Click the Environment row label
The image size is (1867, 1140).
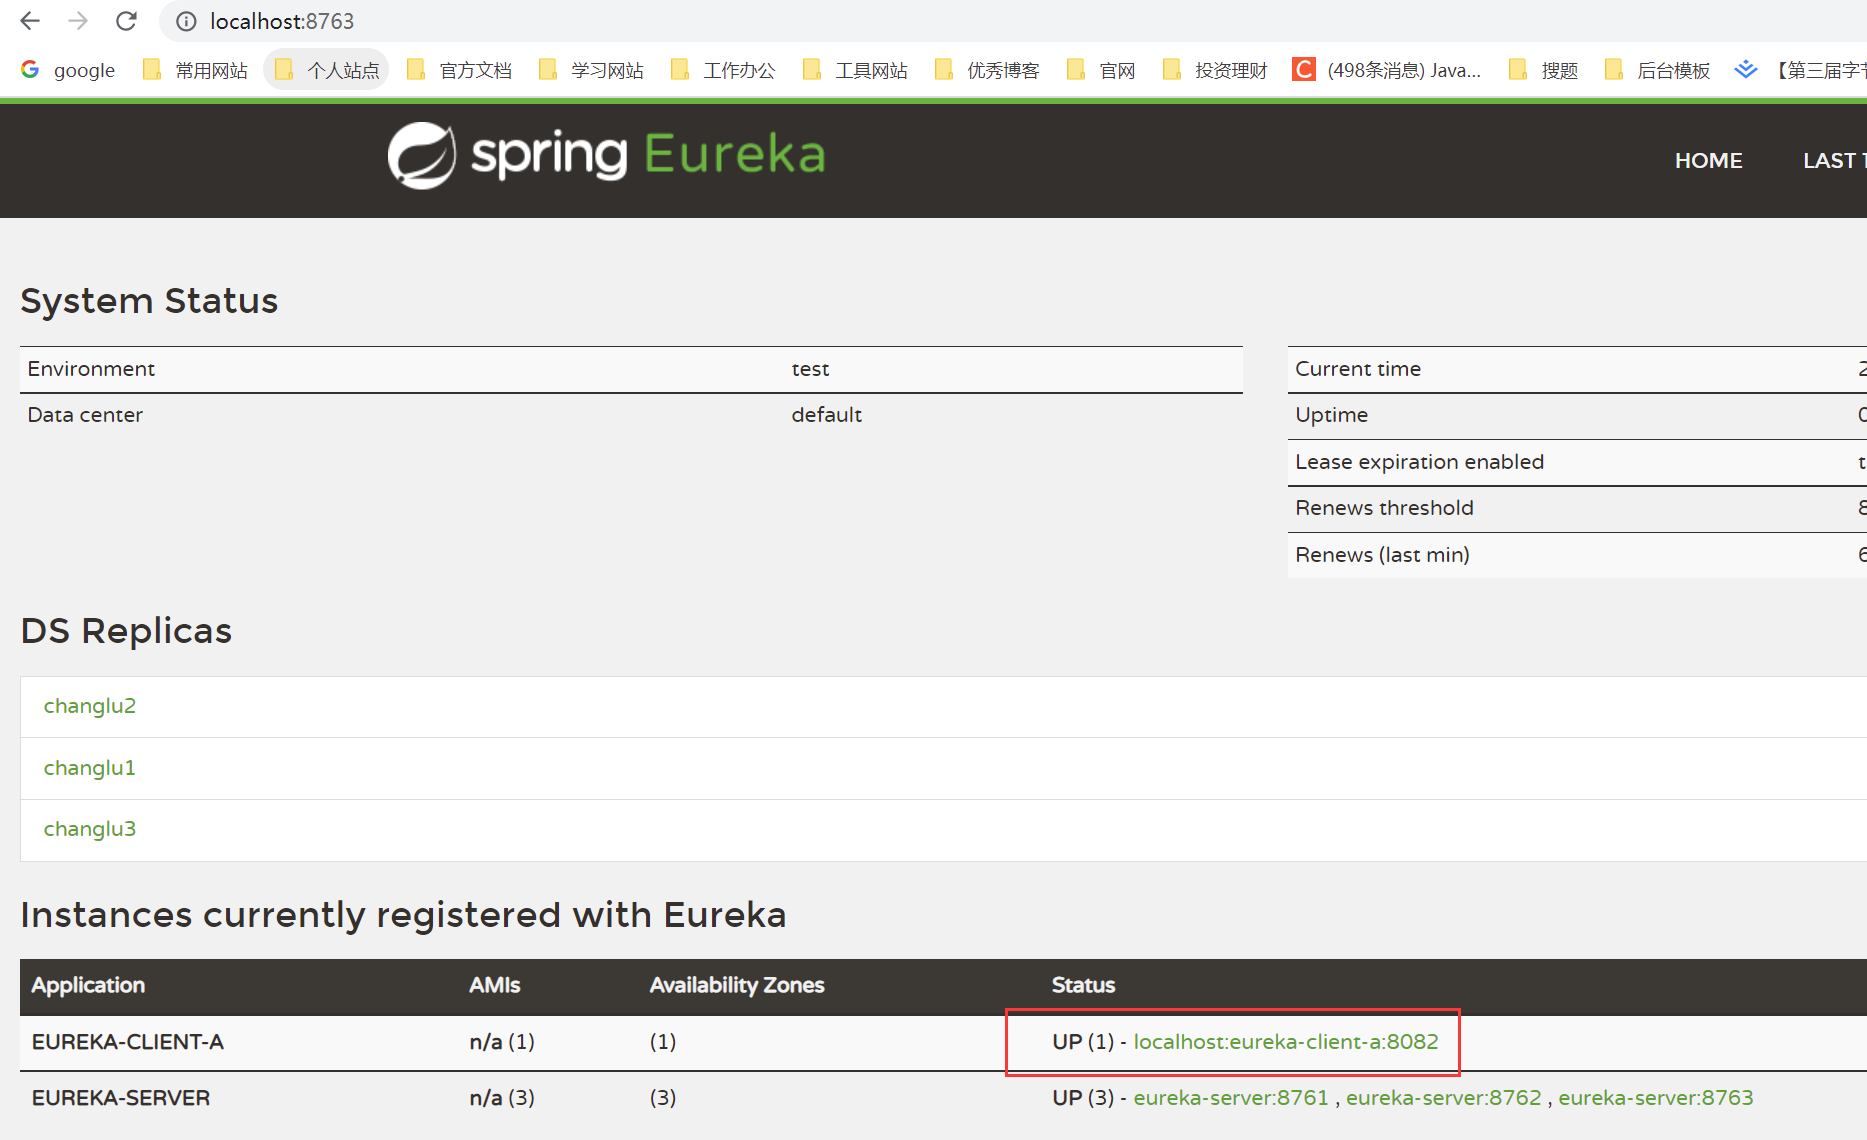pos(91,369)
